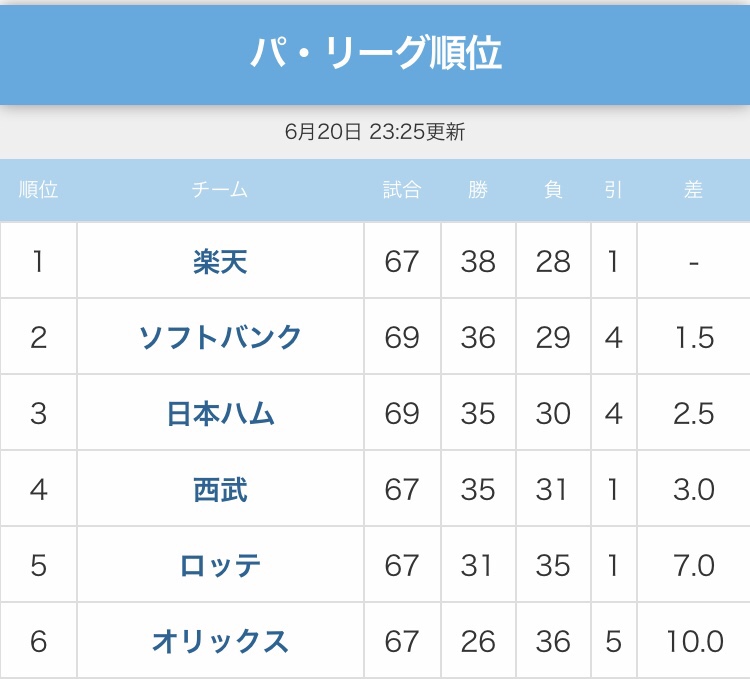The image size is (750, 679).
Task: Click the 38 wins cell for 楽天
Action: click(x=478, y=262)
